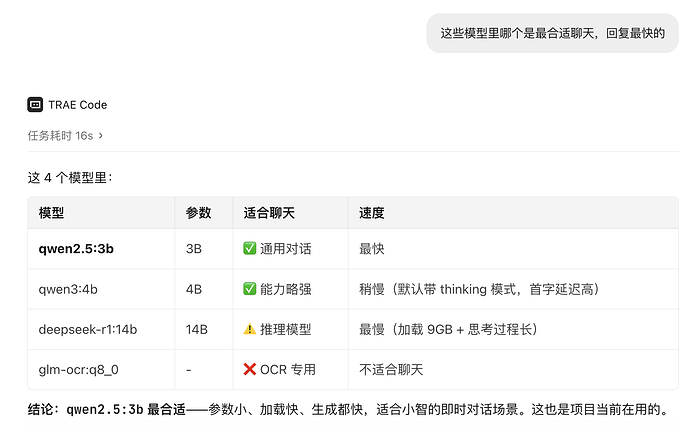Click the 参数 column header
Screen dimensions: 690x426
[198, 213]
